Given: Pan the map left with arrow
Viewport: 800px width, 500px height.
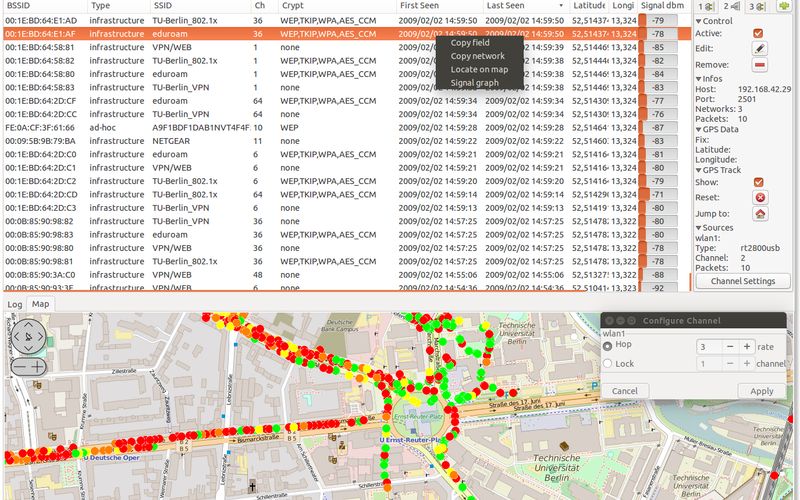Looking at the screenshot, I should point(16,336).
